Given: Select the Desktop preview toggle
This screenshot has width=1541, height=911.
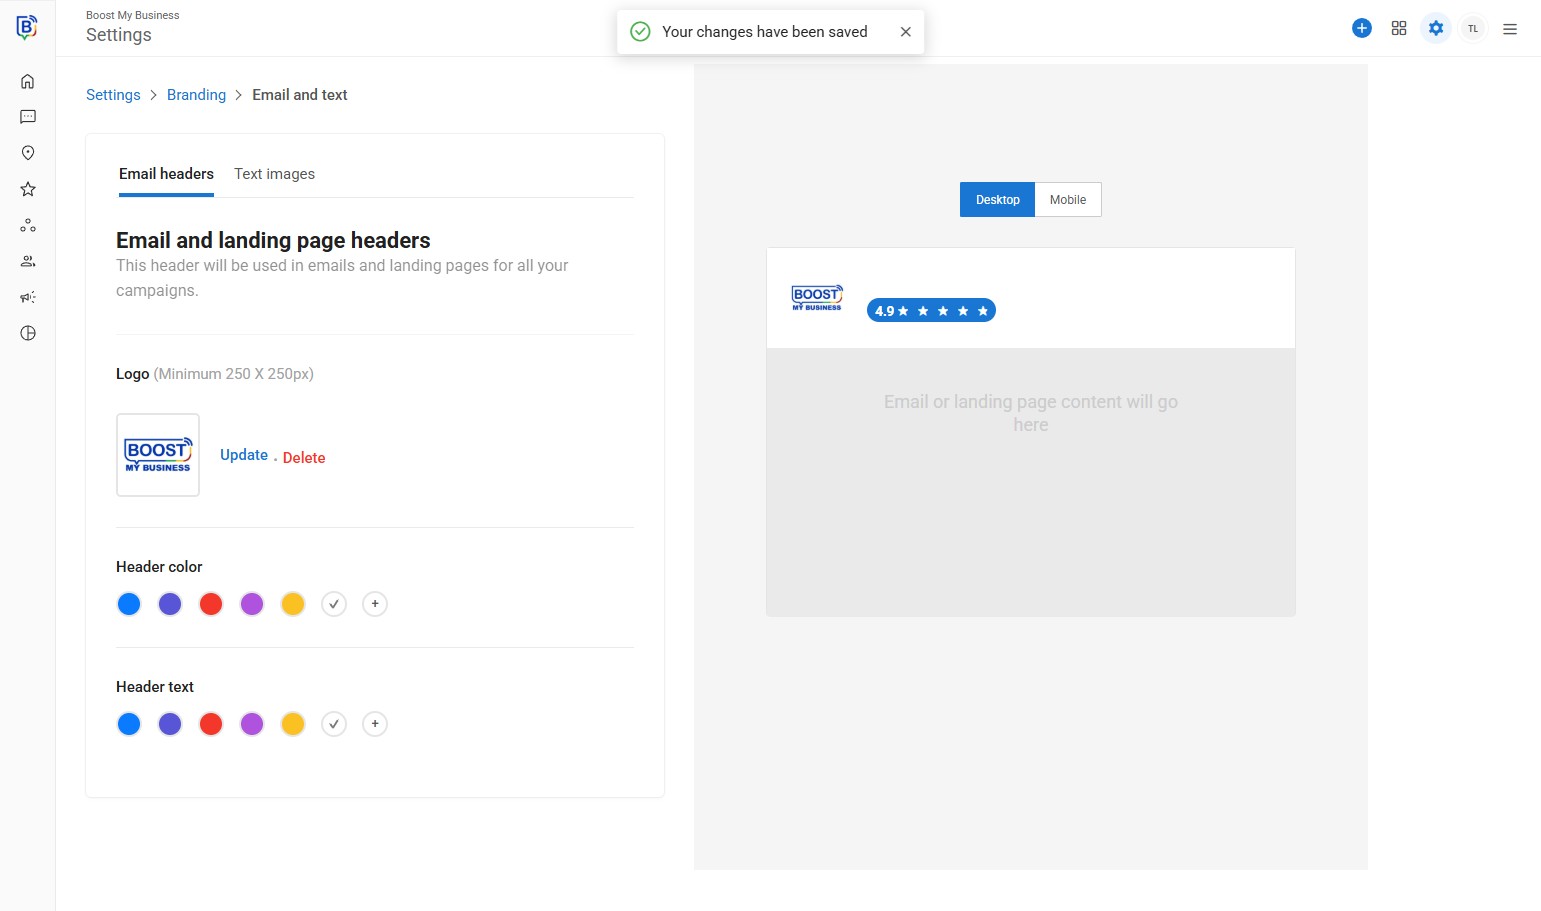Looking at the screenshot, I should point(997,200).
